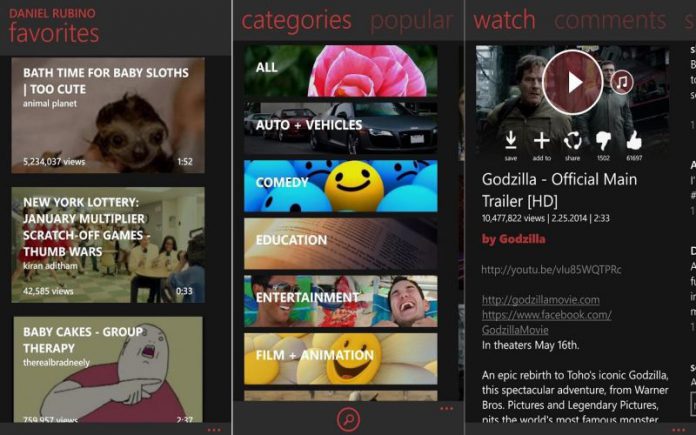Tap the 10,477,822 views info line
This screenshot has width=696, height=435.
(546, 218)
